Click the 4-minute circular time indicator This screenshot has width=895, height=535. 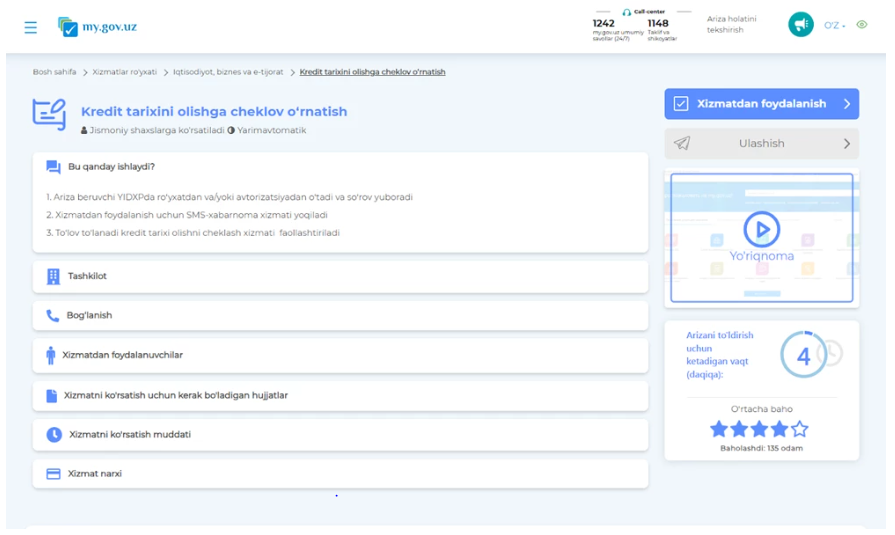pyautogui.click(x=803, y=355)
